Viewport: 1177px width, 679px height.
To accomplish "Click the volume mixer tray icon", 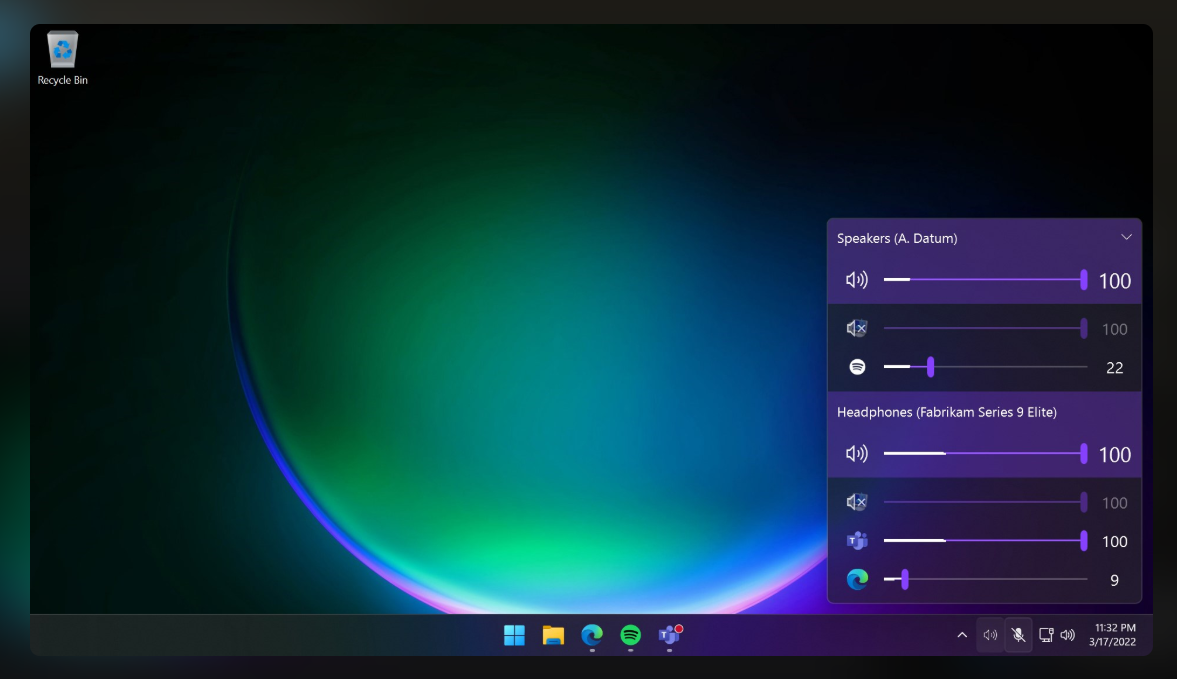I will pos(990,635).
